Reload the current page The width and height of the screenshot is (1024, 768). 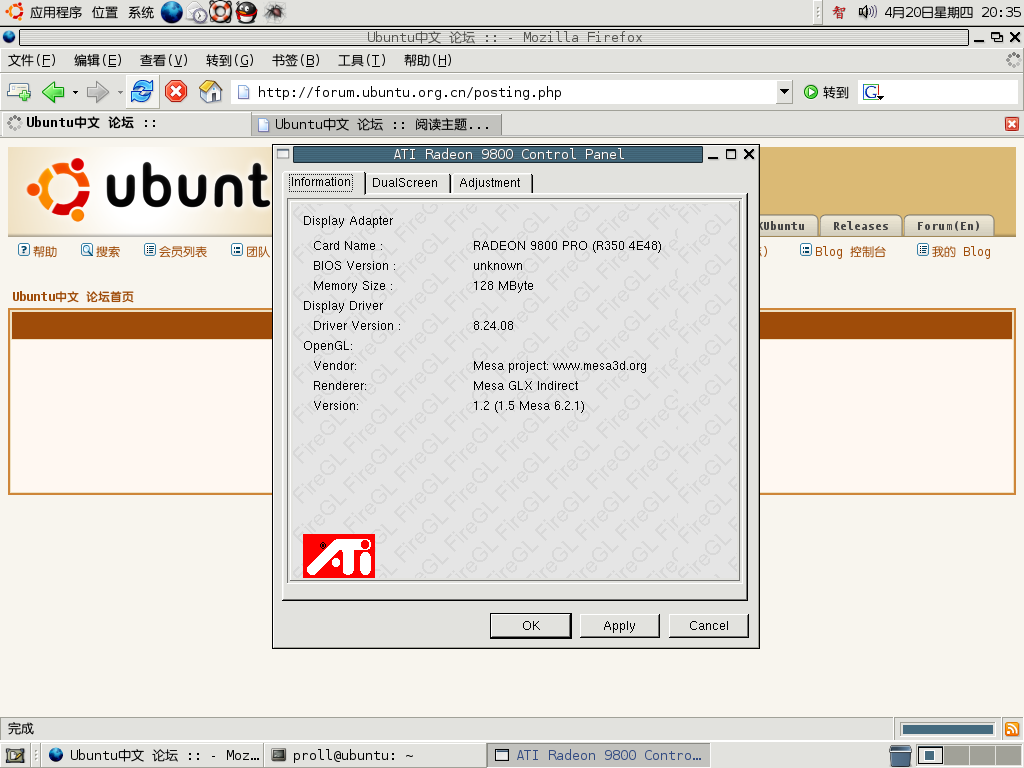(x=142, y=92)
